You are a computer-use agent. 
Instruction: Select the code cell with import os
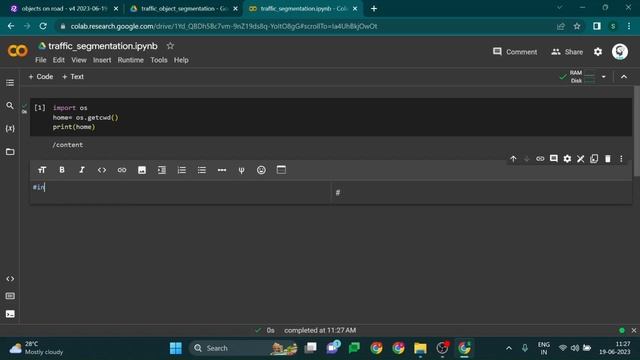pyautogui.click(x=331, y=117)
